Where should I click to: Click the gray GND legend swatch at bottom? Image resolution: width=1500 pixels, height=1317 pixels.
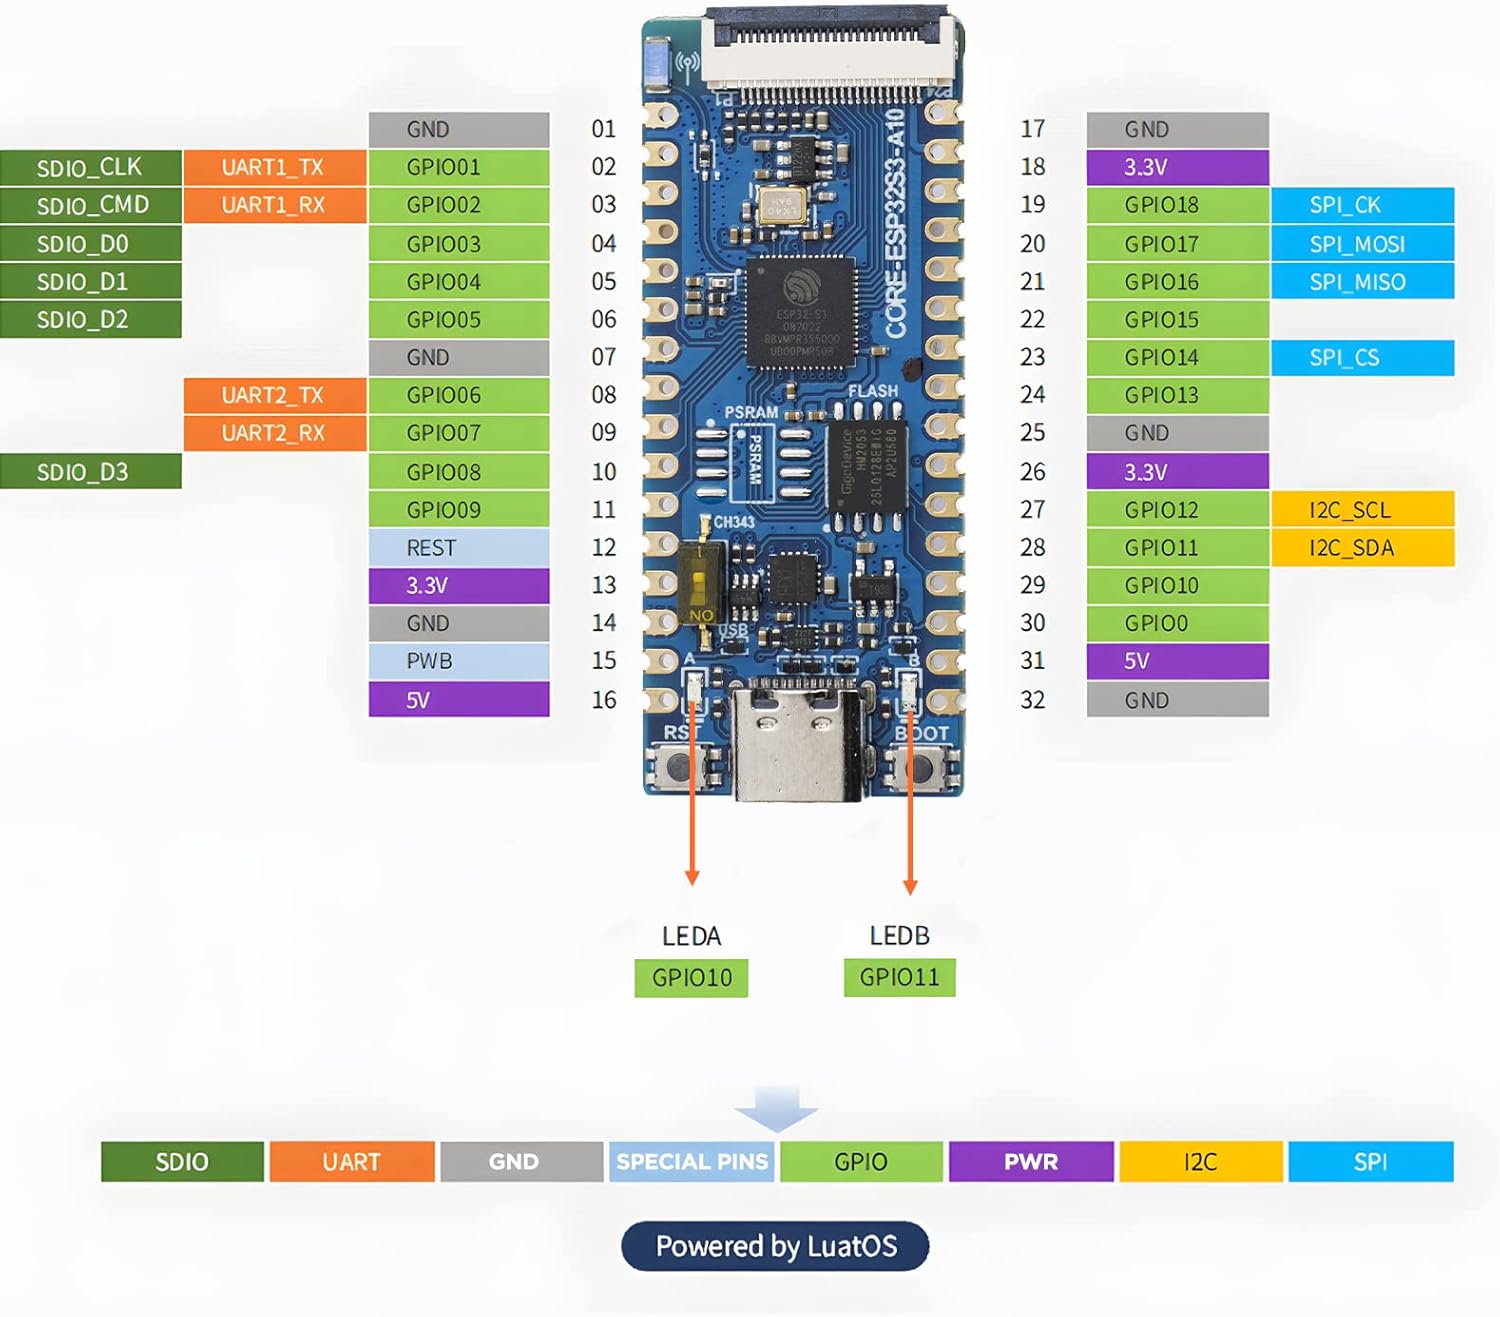tap(521, 1161)
